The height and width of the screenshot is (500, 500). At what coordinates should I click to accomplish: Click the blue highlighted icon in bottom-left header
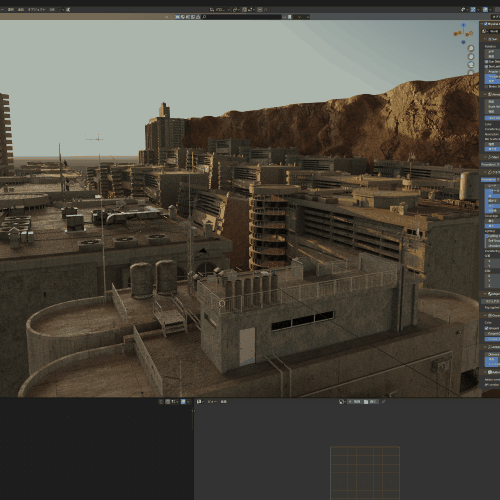pos(183,402)
